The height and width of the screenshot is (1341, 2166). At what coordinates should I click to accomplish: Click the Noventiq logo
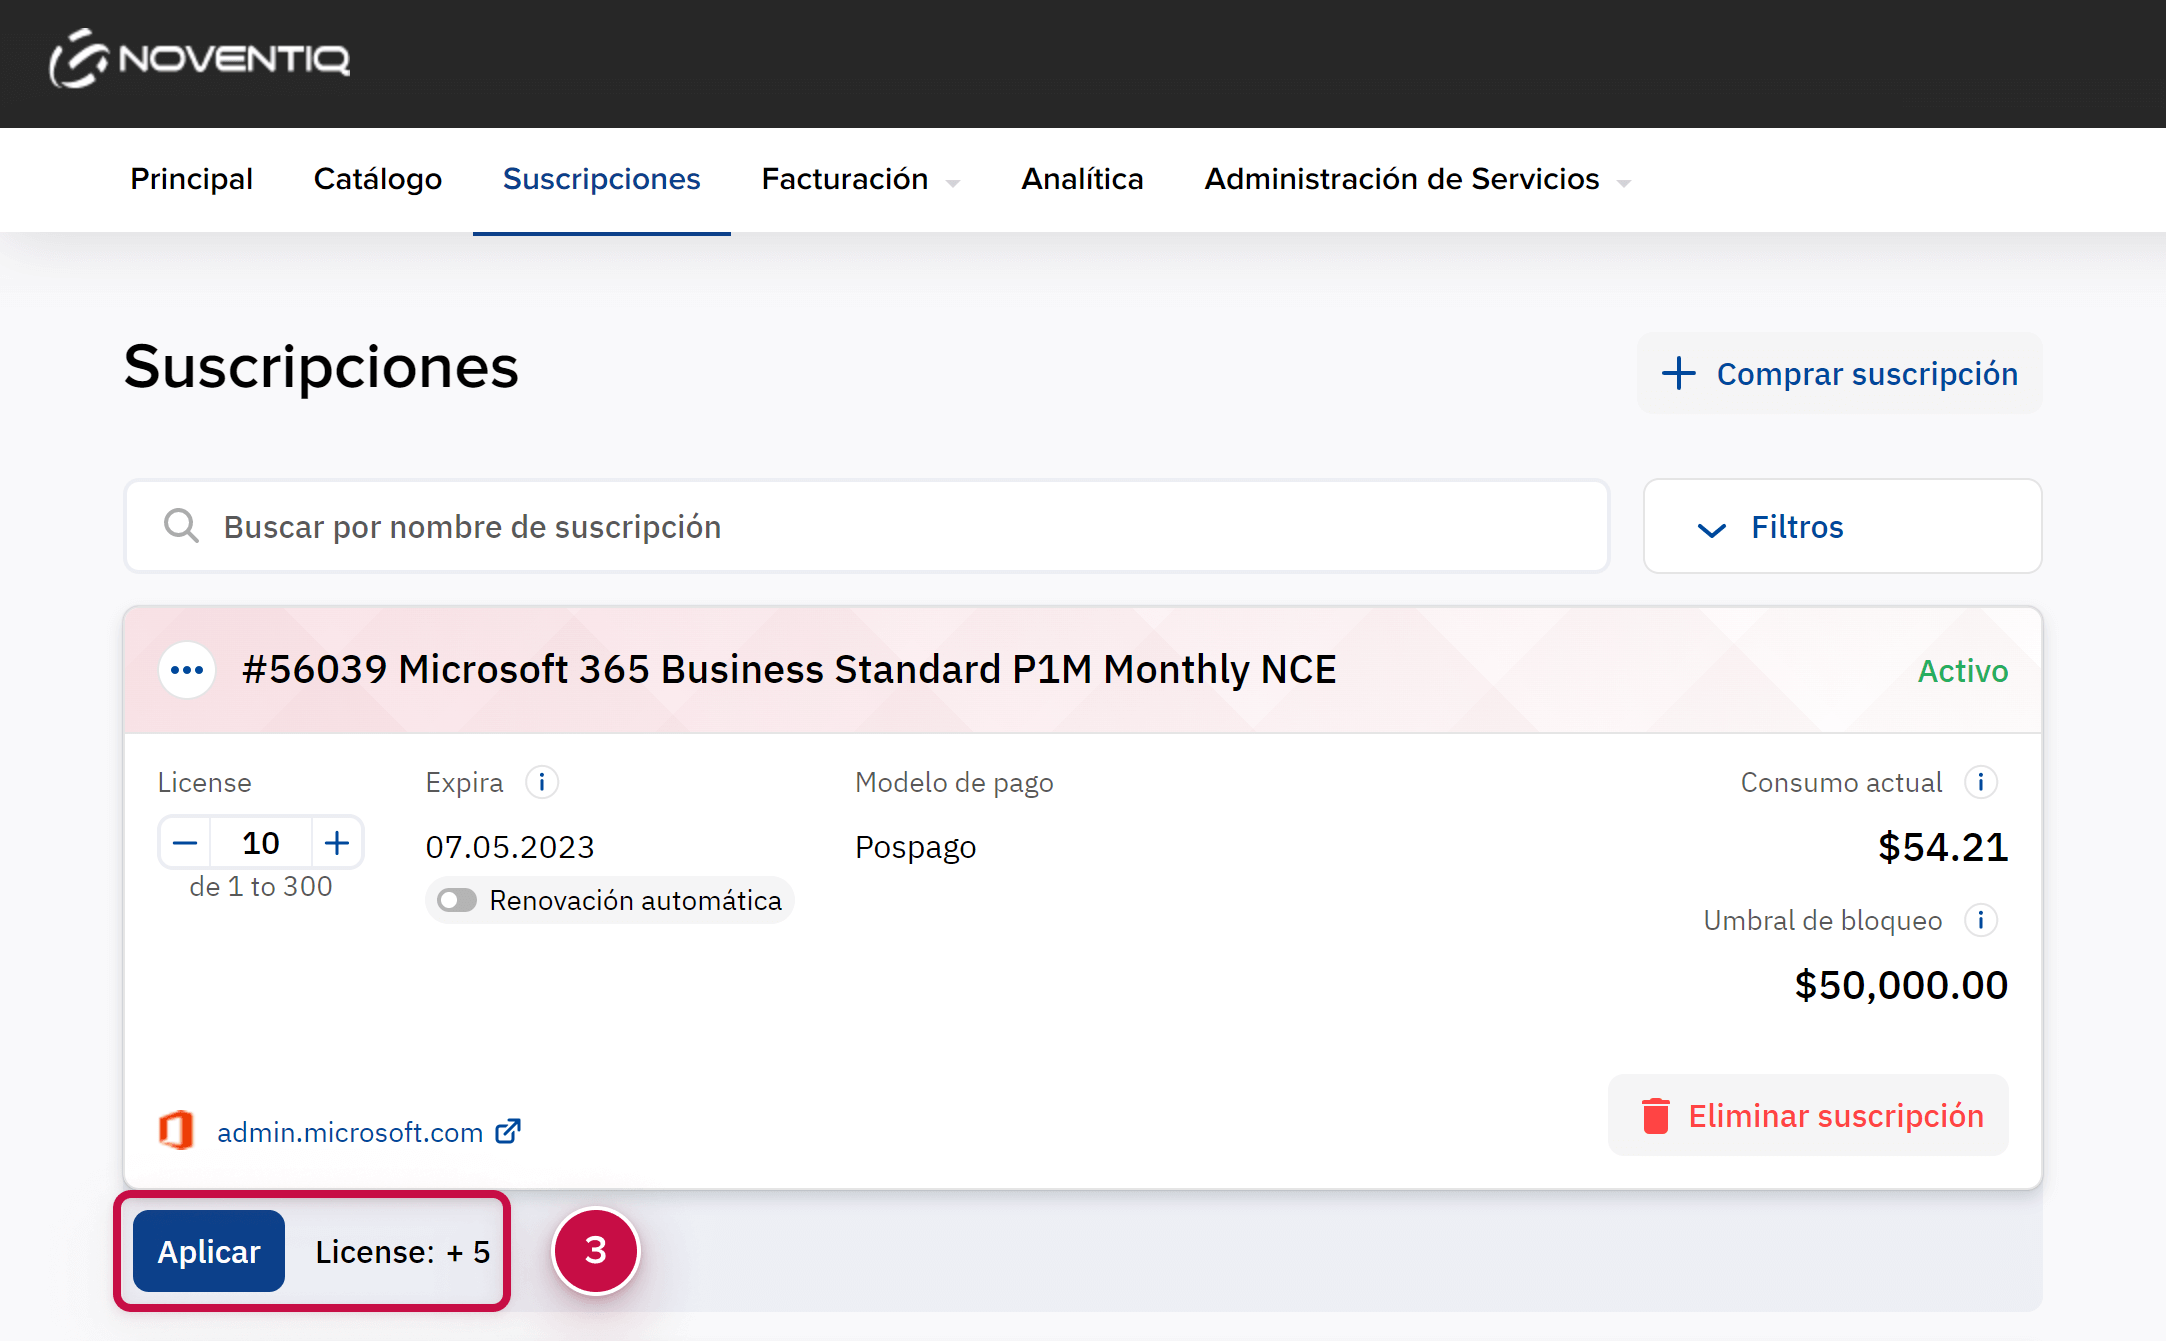(x=200, y=59)
